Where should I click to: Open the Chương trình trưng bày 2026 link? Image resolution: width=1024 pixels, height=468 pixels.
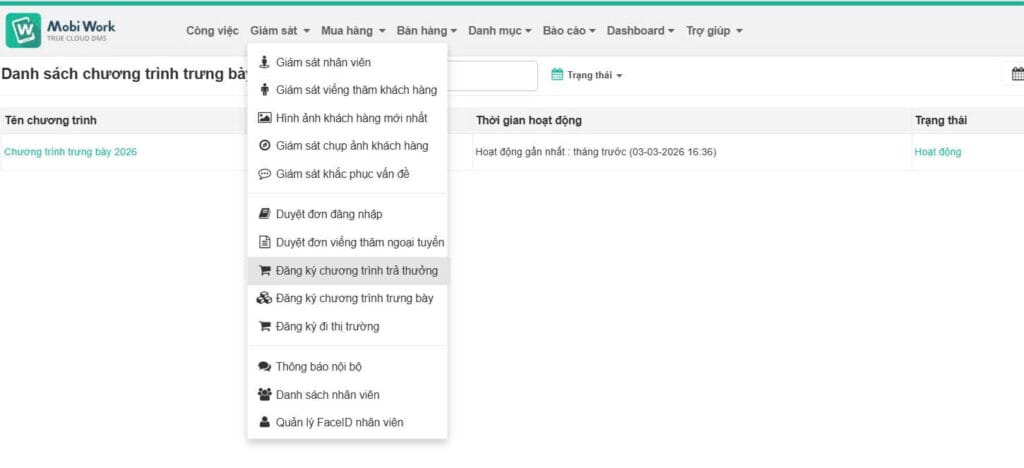coord(71,152)
